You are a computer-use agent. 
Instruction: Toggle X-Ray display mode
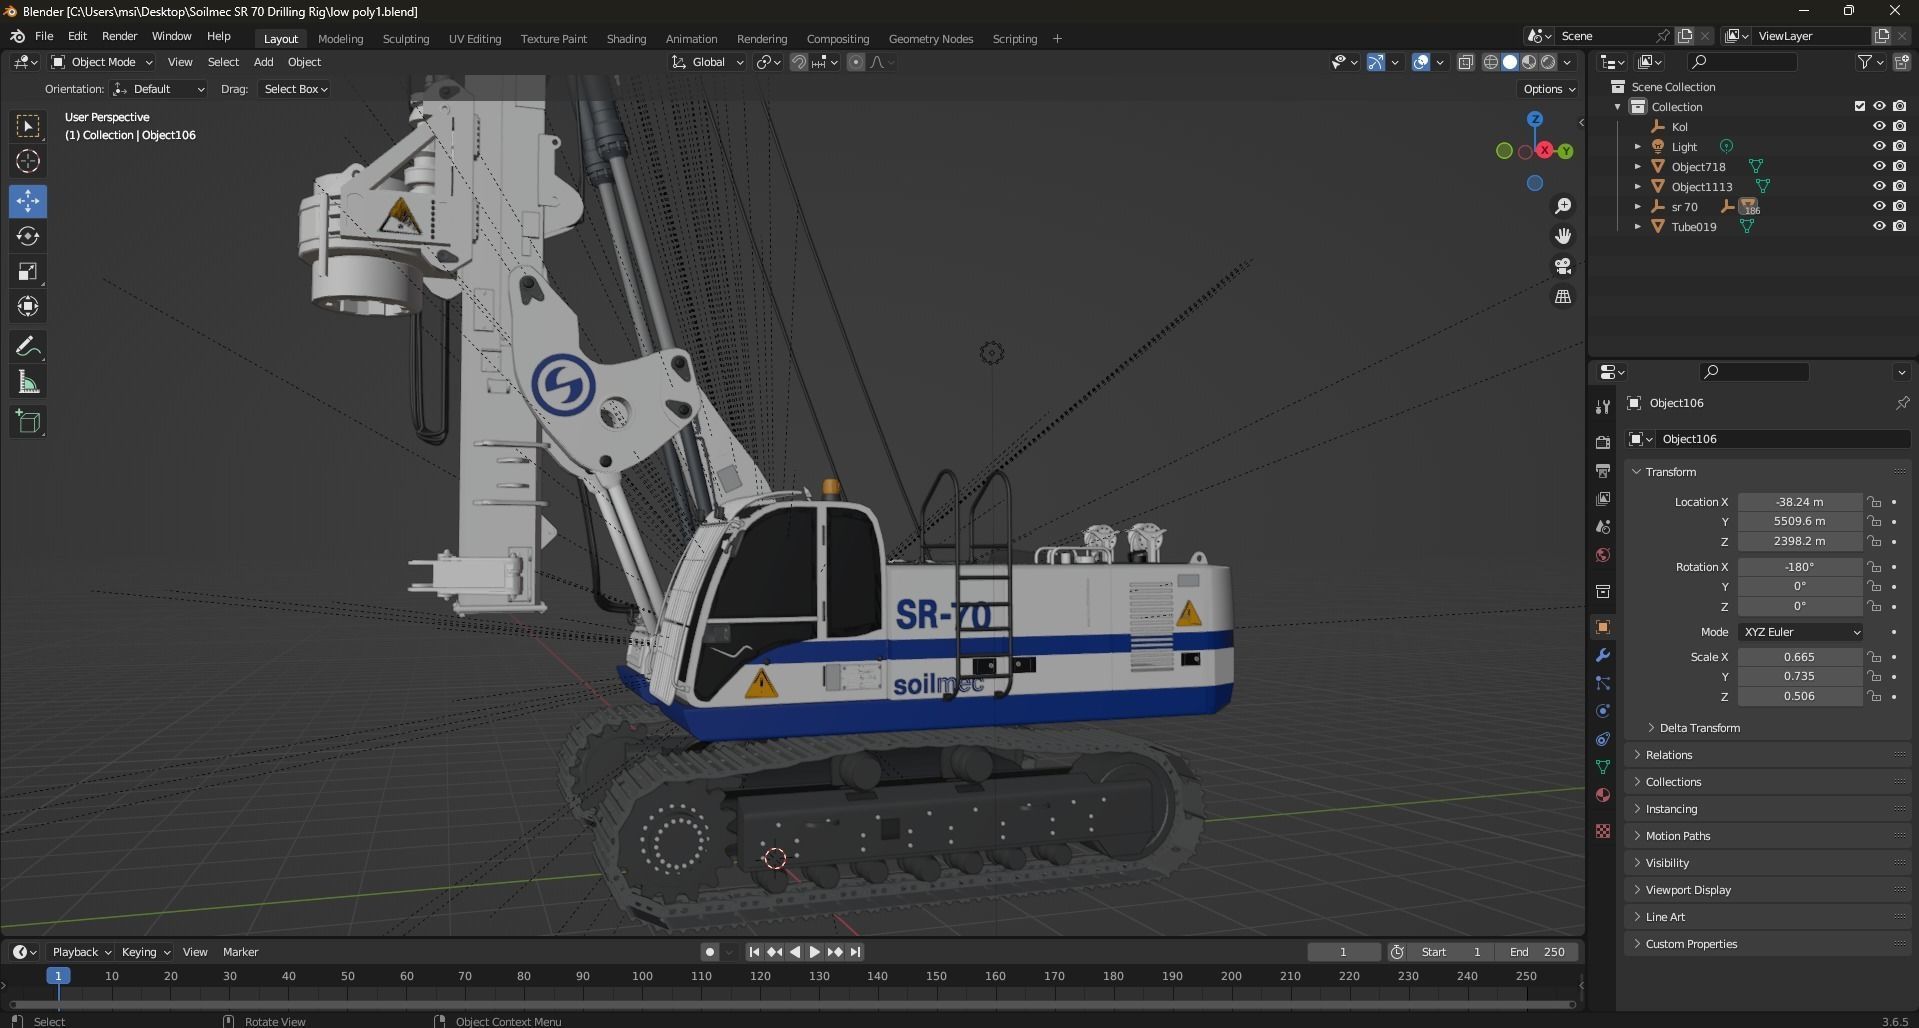[1465, 62]
